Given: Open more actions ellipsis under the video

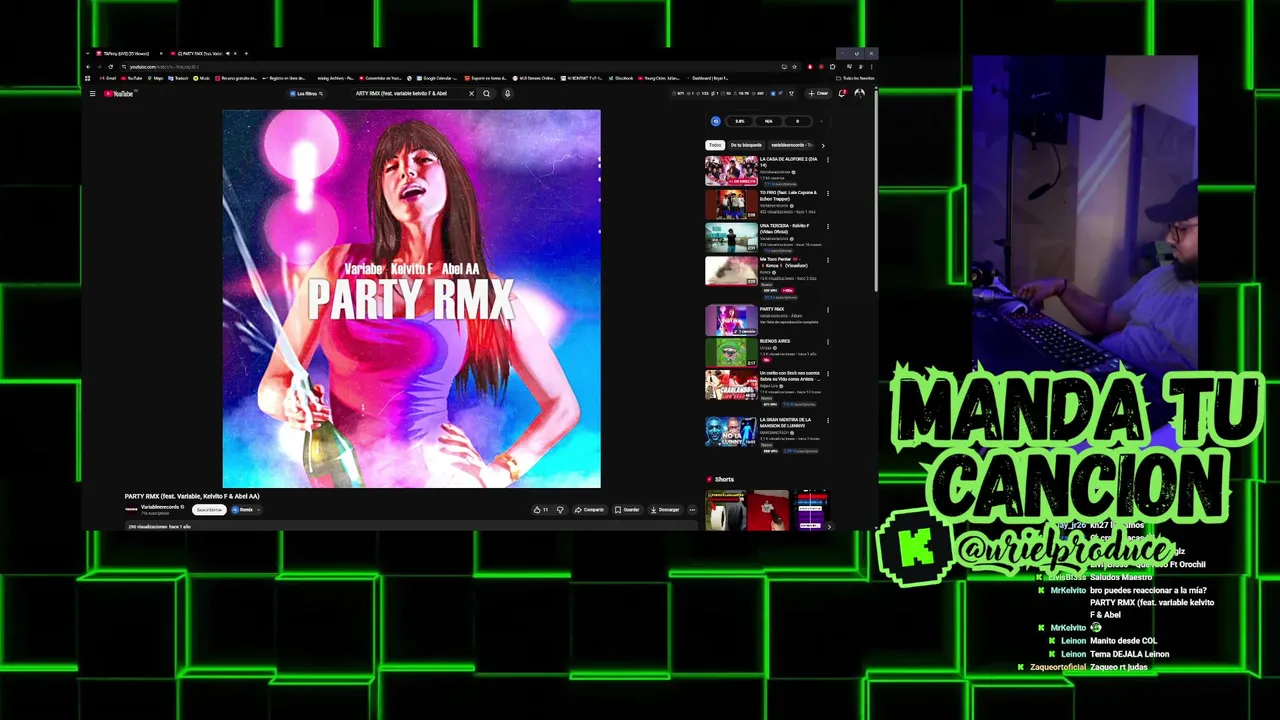Looking at the screenshot, I should click(x=692, y=510).
